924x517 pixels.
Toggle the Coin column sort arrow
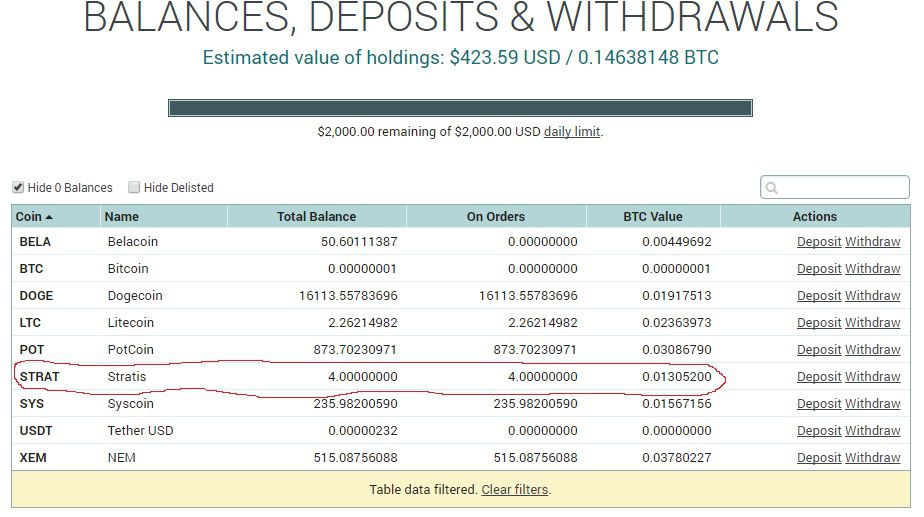[49, 217]
